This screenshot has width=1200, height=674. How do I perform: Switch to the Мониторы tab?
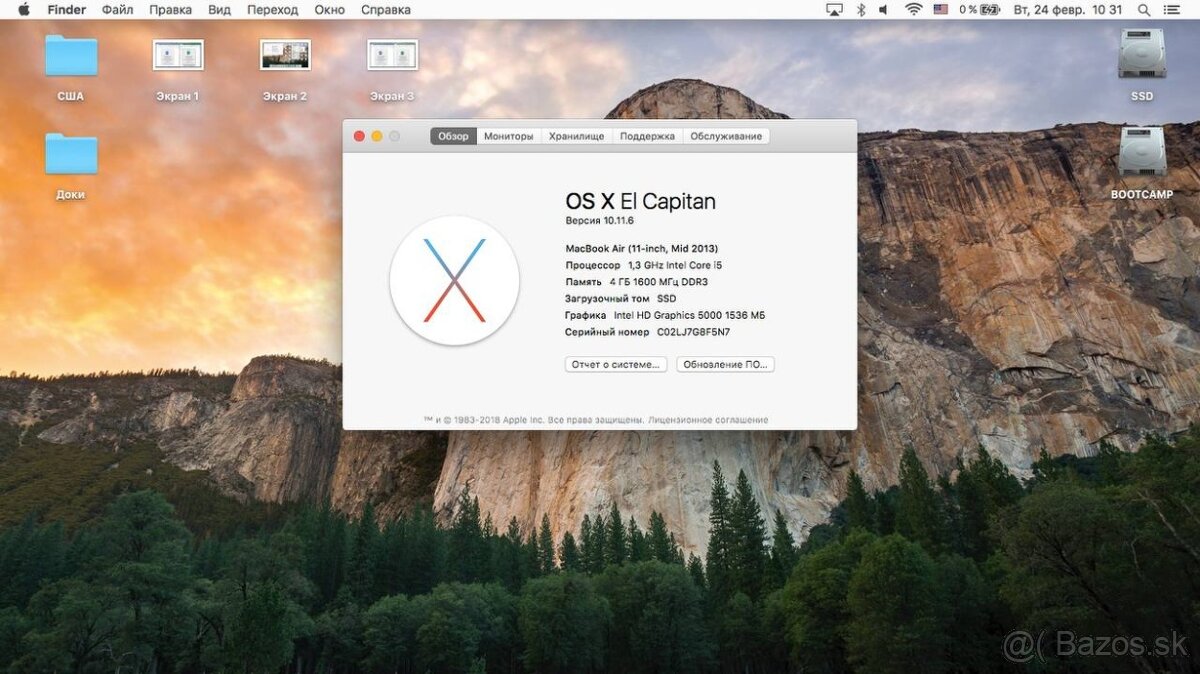(x=508, y=136)
